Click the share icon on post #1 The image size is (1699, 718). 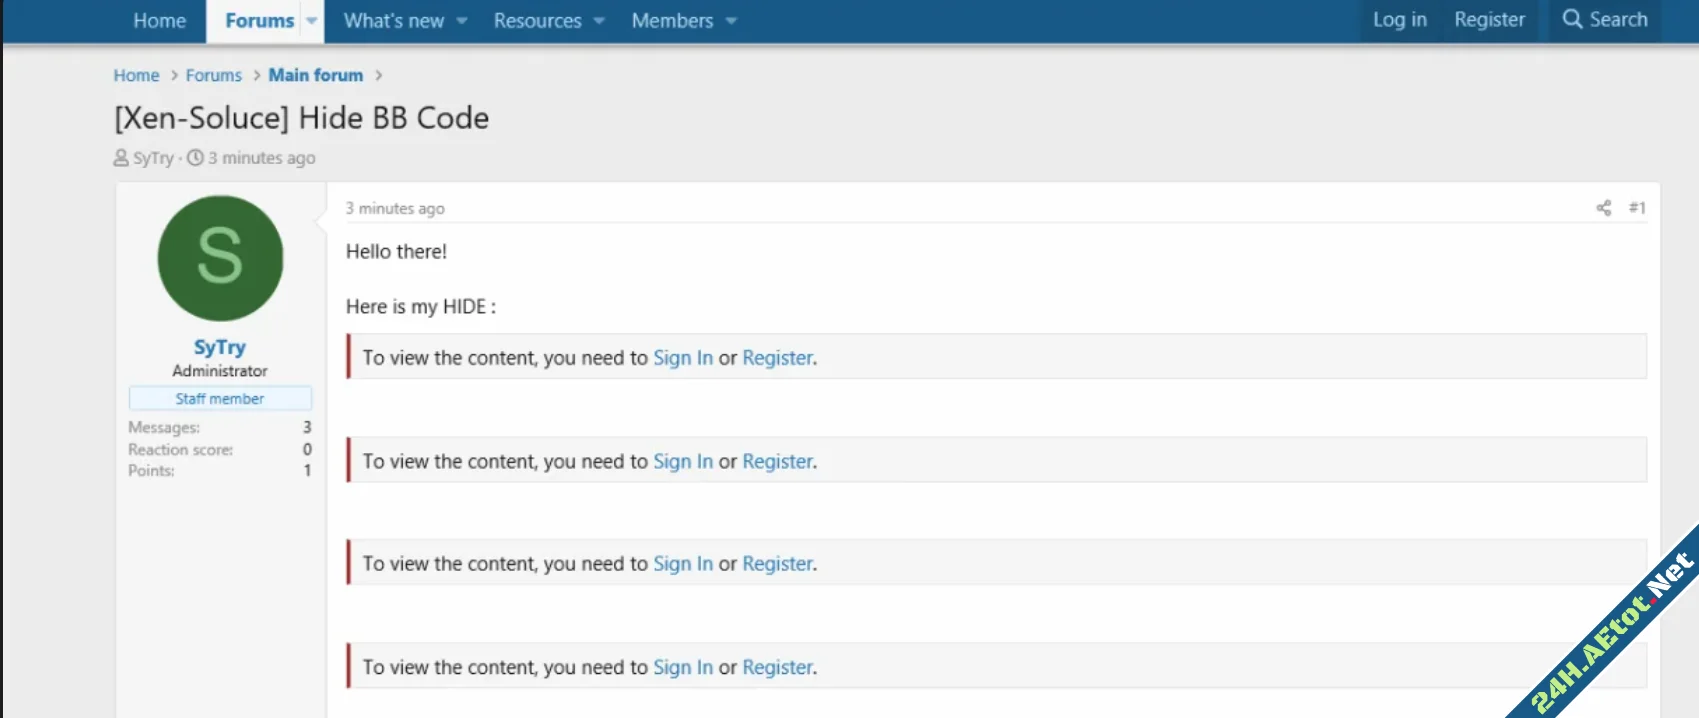(1603, 208)
